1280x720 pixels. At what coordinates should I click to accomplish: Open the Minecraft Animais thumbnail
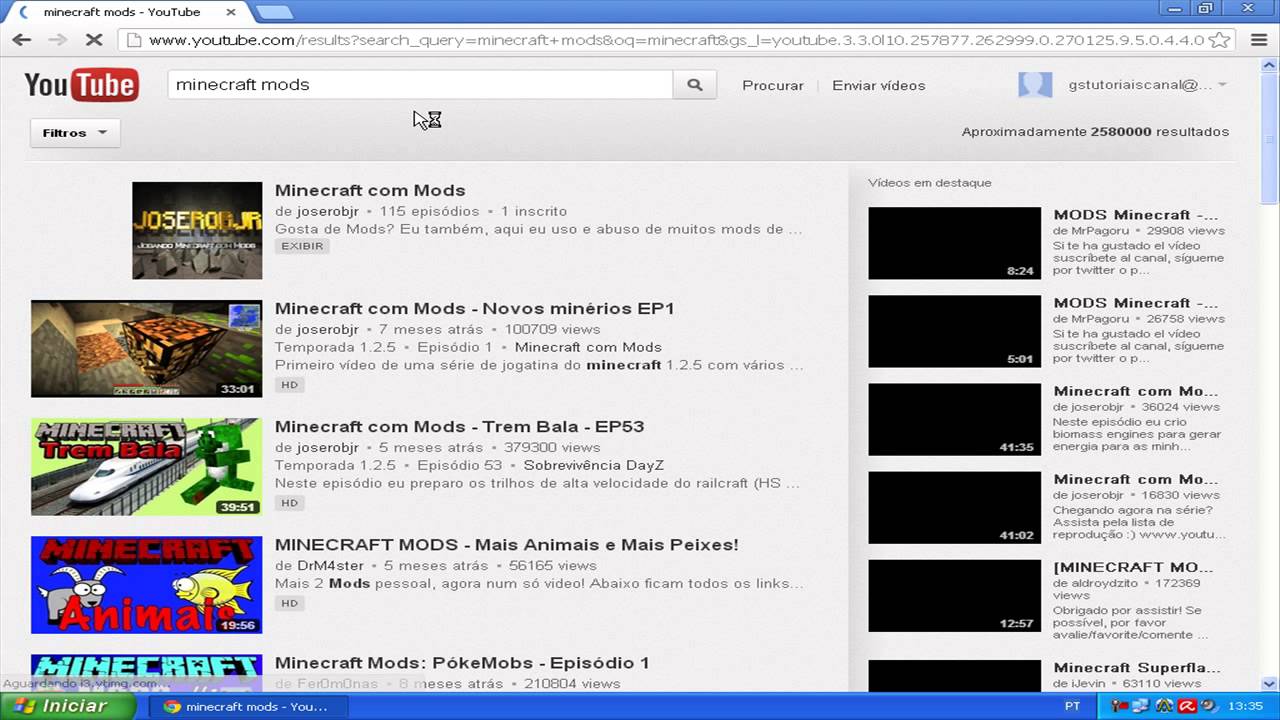click(146, 584)
